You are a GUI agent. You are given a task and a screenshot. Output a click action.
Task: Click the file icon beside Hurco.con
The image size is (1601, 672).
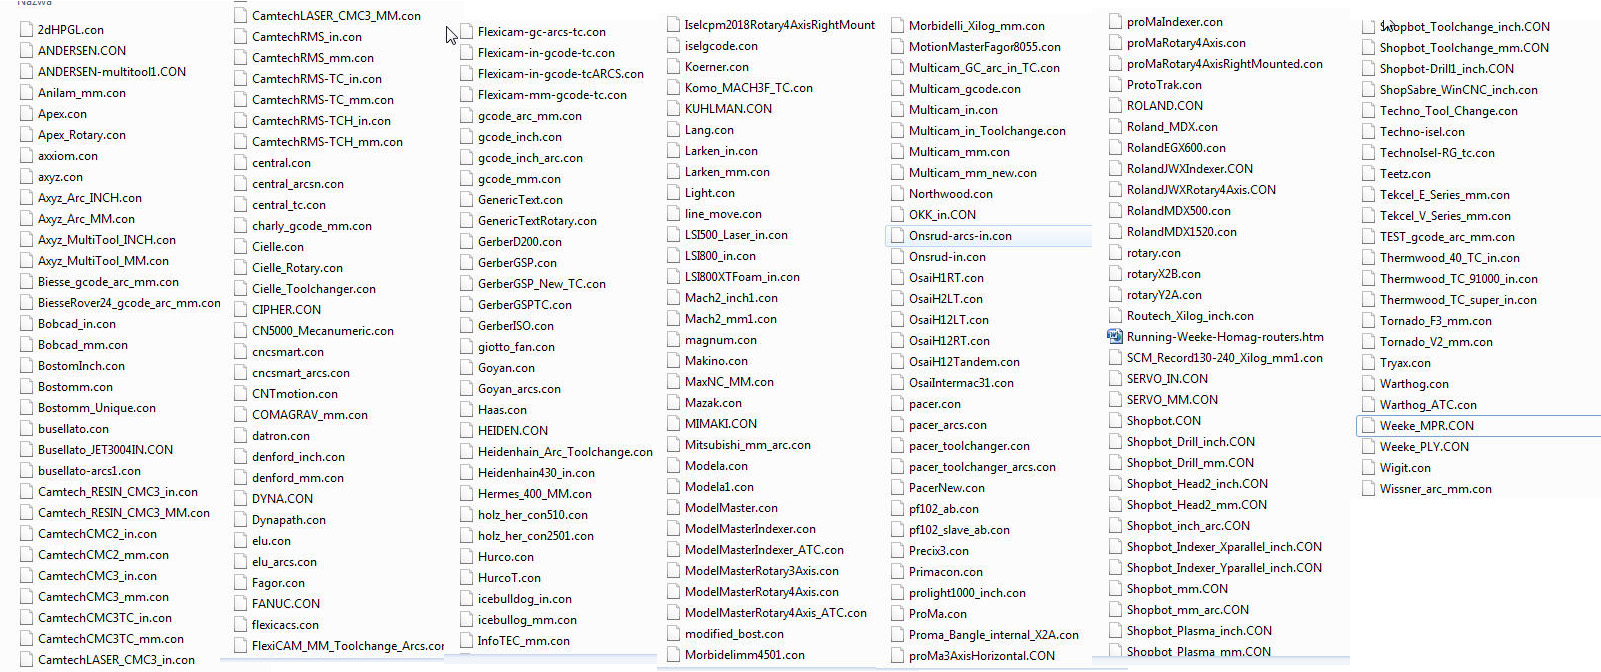(x=467, y=557)
